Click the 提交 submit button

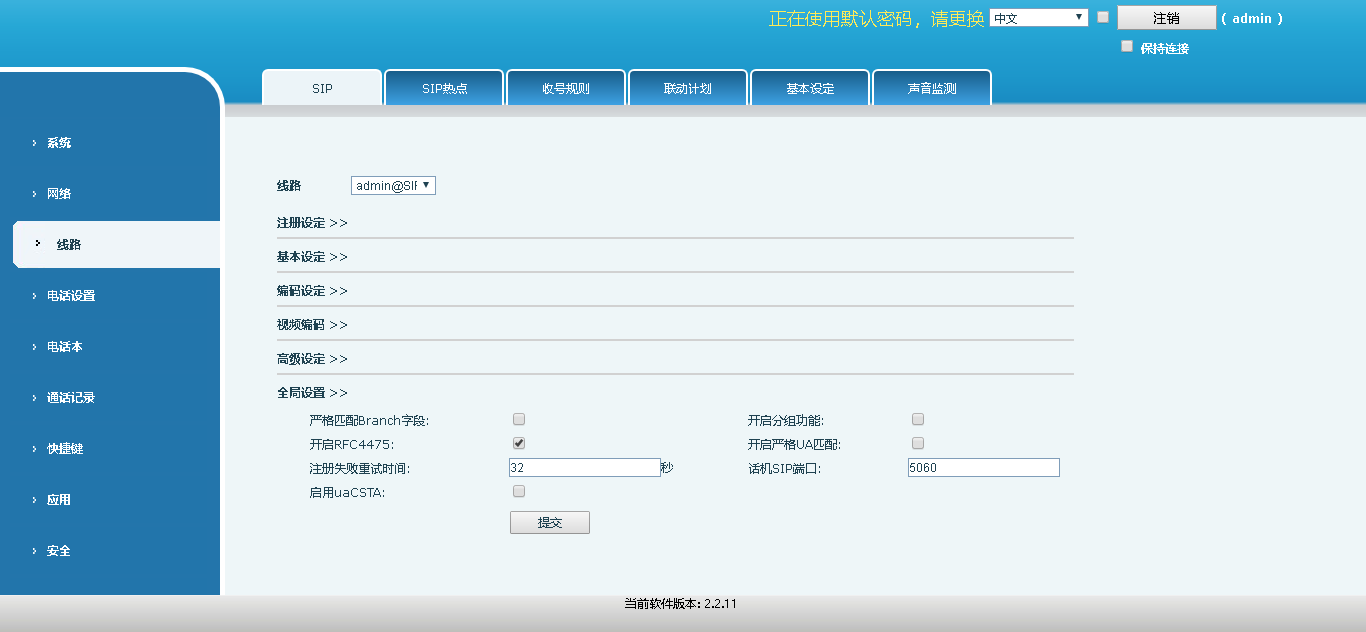[550, 523]
